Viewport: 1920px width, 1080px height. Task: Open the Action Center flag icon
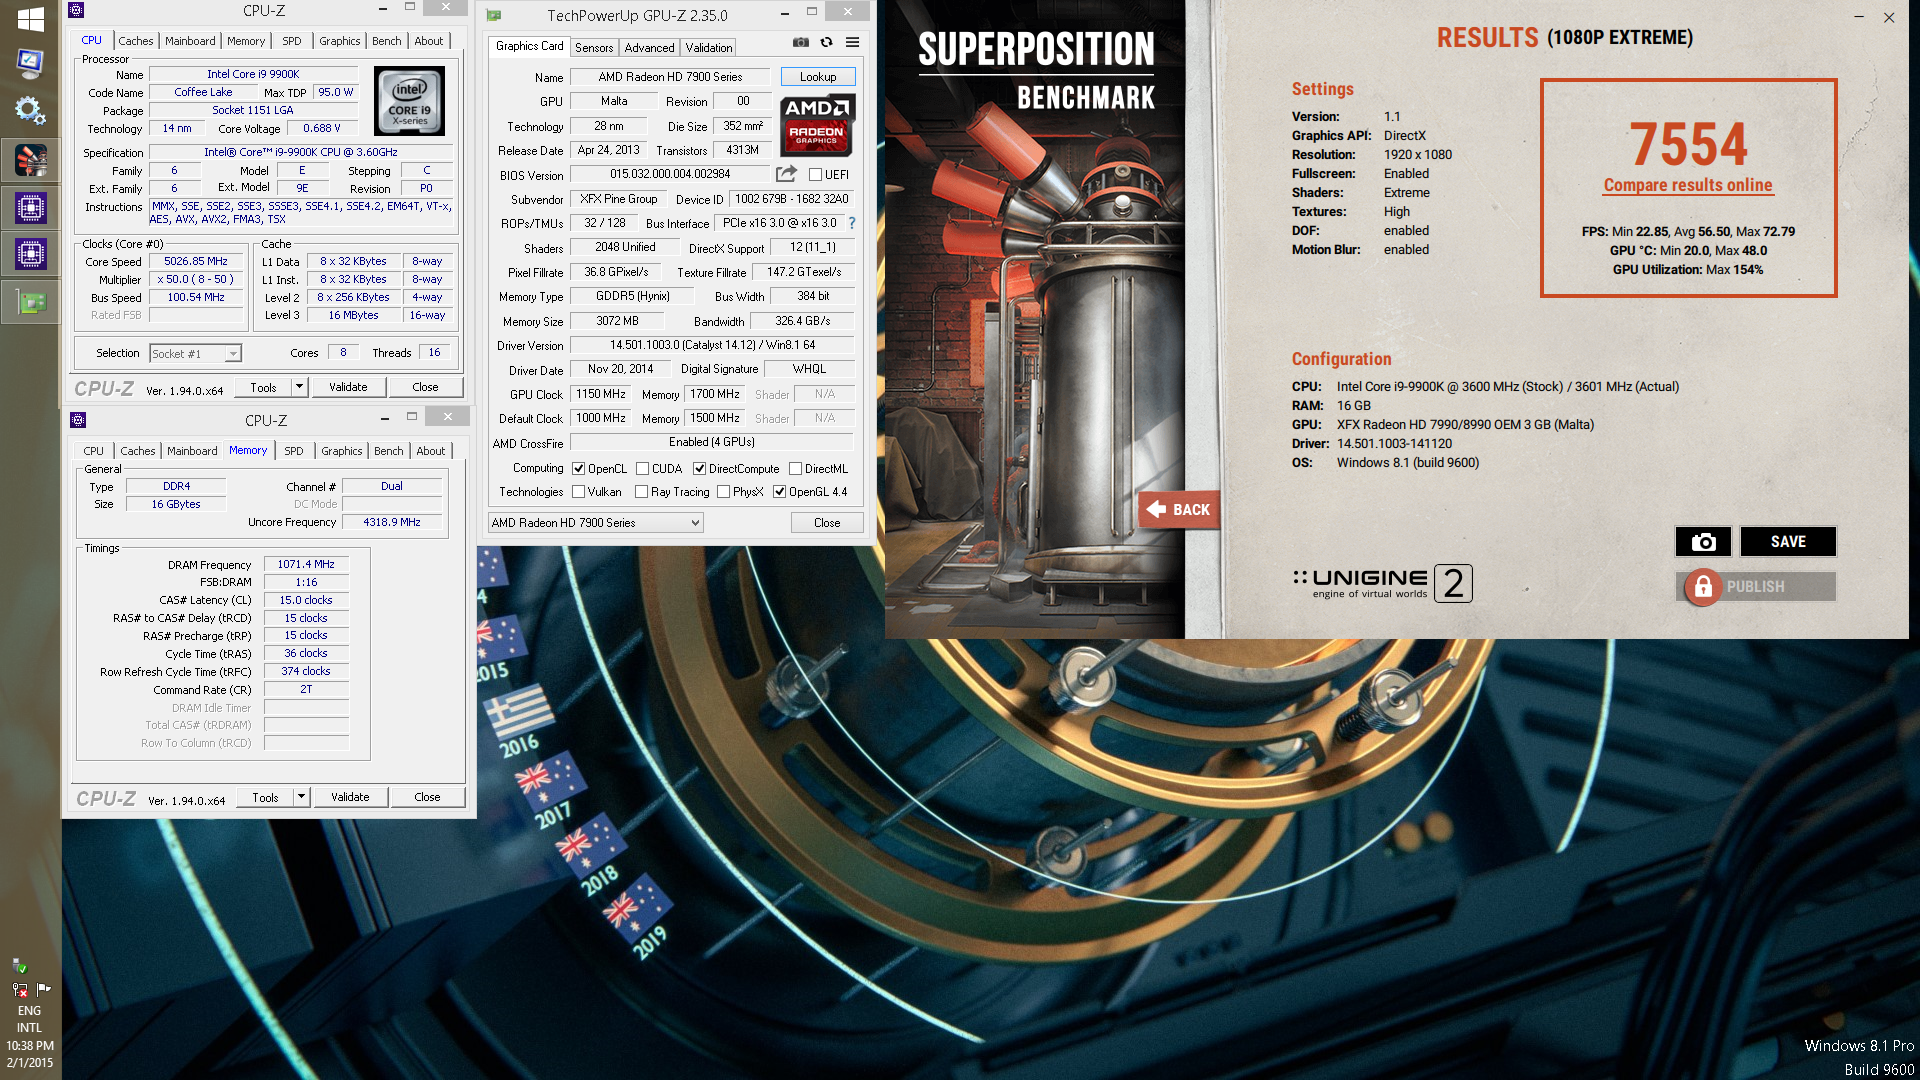tap(43, 989)
